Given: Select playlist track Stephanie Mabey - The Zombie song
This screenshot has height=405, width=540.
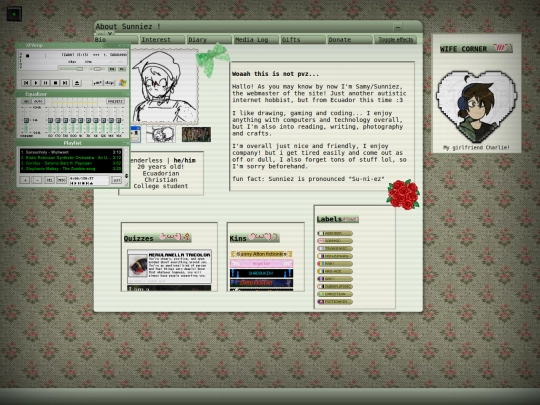Looking at the screenshot, I should [71, 169].
